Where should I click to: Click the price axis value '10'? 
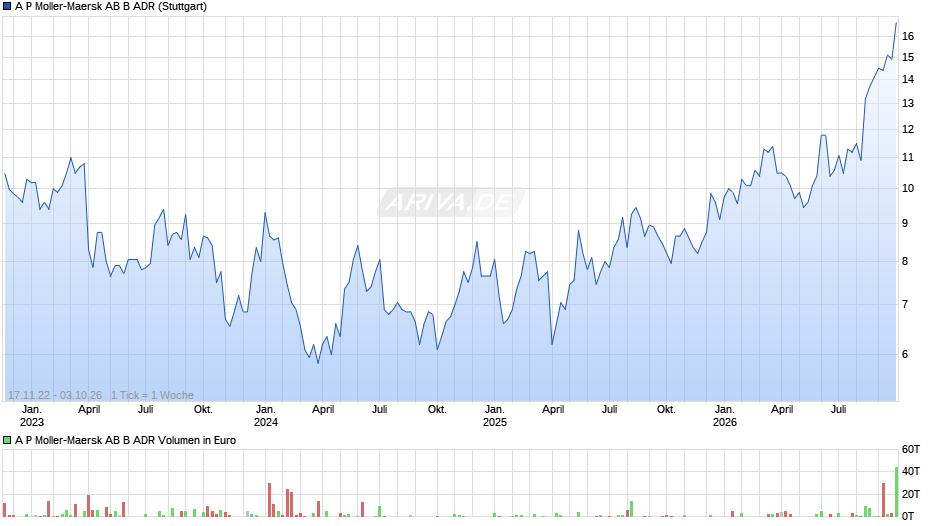pyautogui.click(x=908, y=188)
